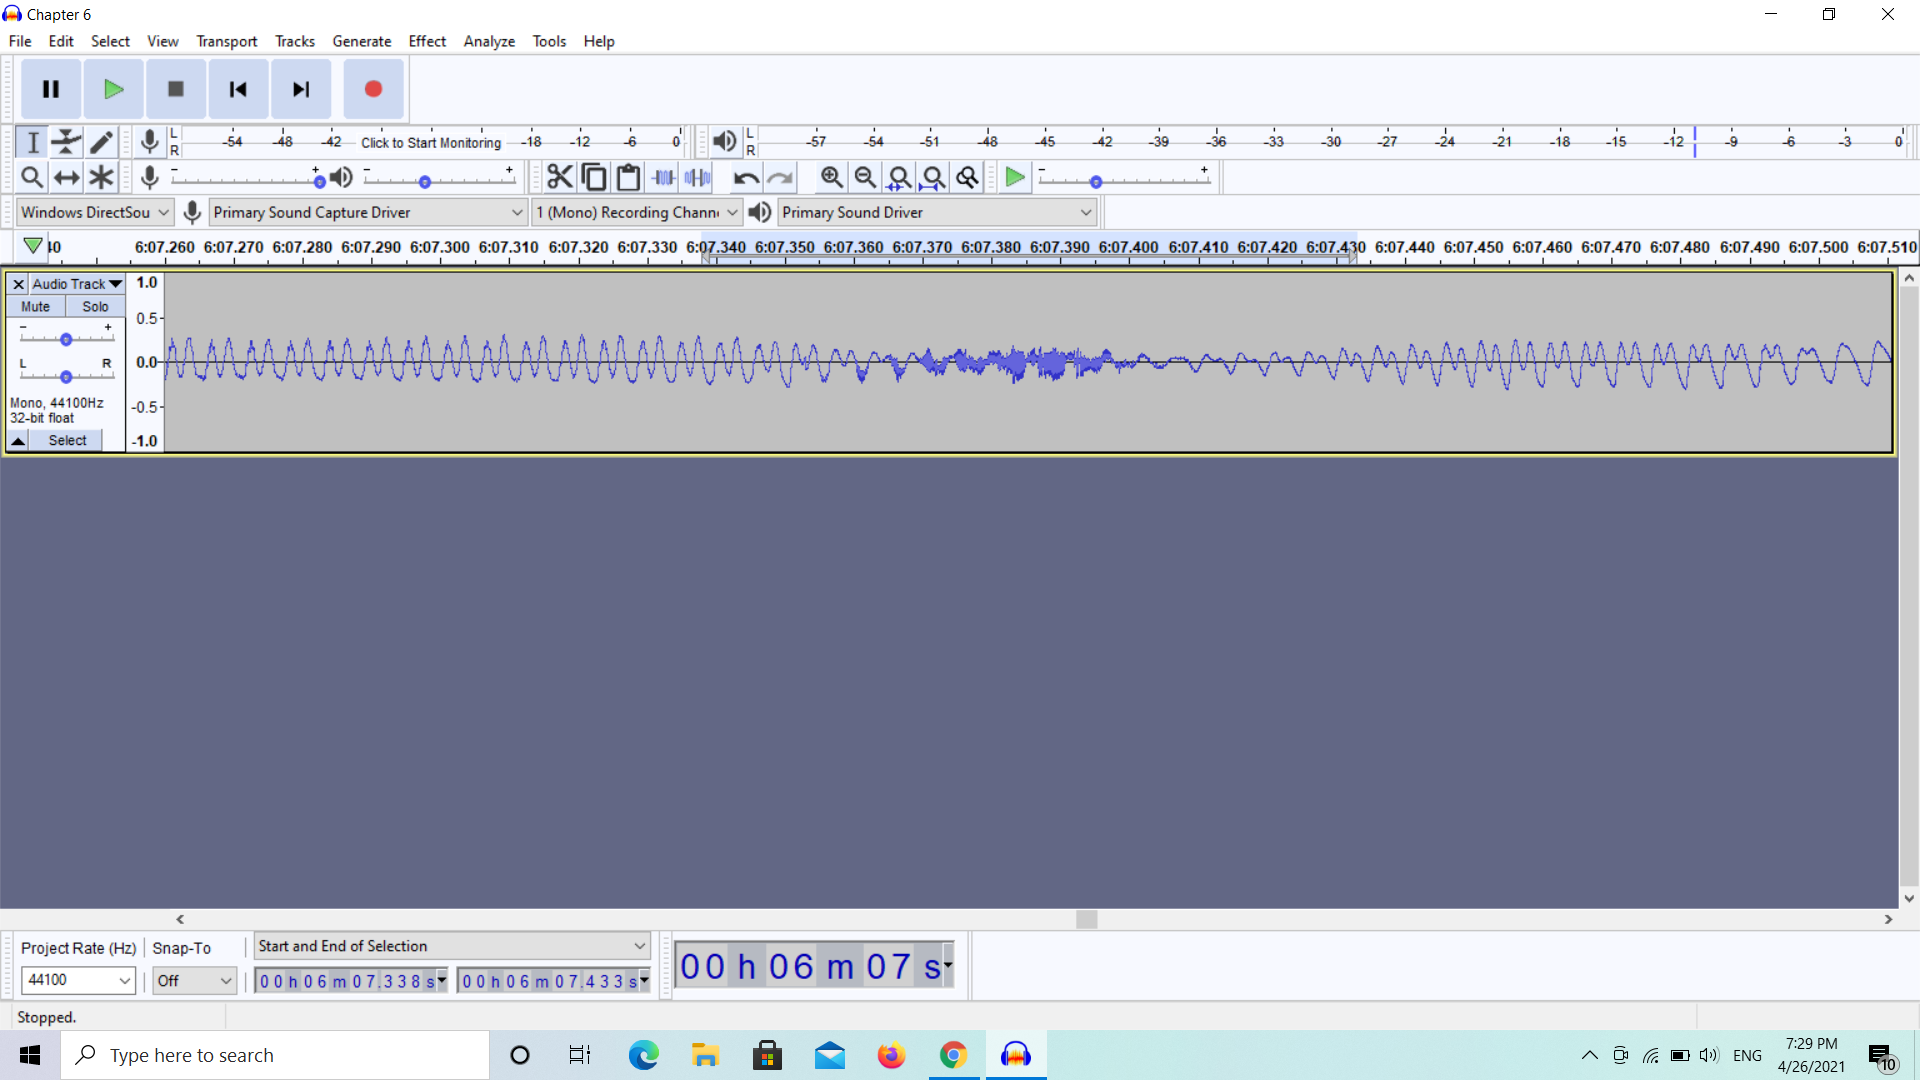Image resolution: width=1920 pixels, height=1080 pixels.
Task: Trim audio outside selection
Action: (x=663, y=177)
